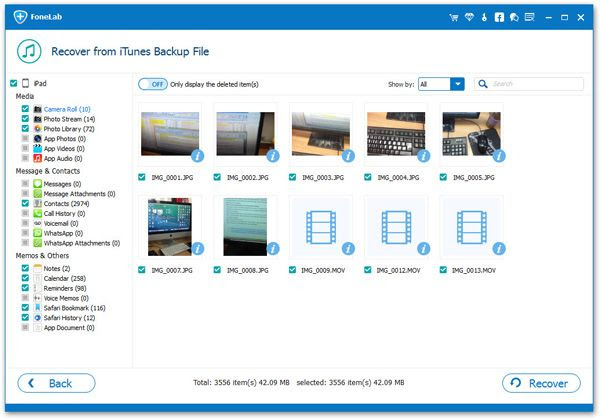Screen dimensions: 600x419
Task: Select Camera Roll (10) category
Action: click(67, 109)
